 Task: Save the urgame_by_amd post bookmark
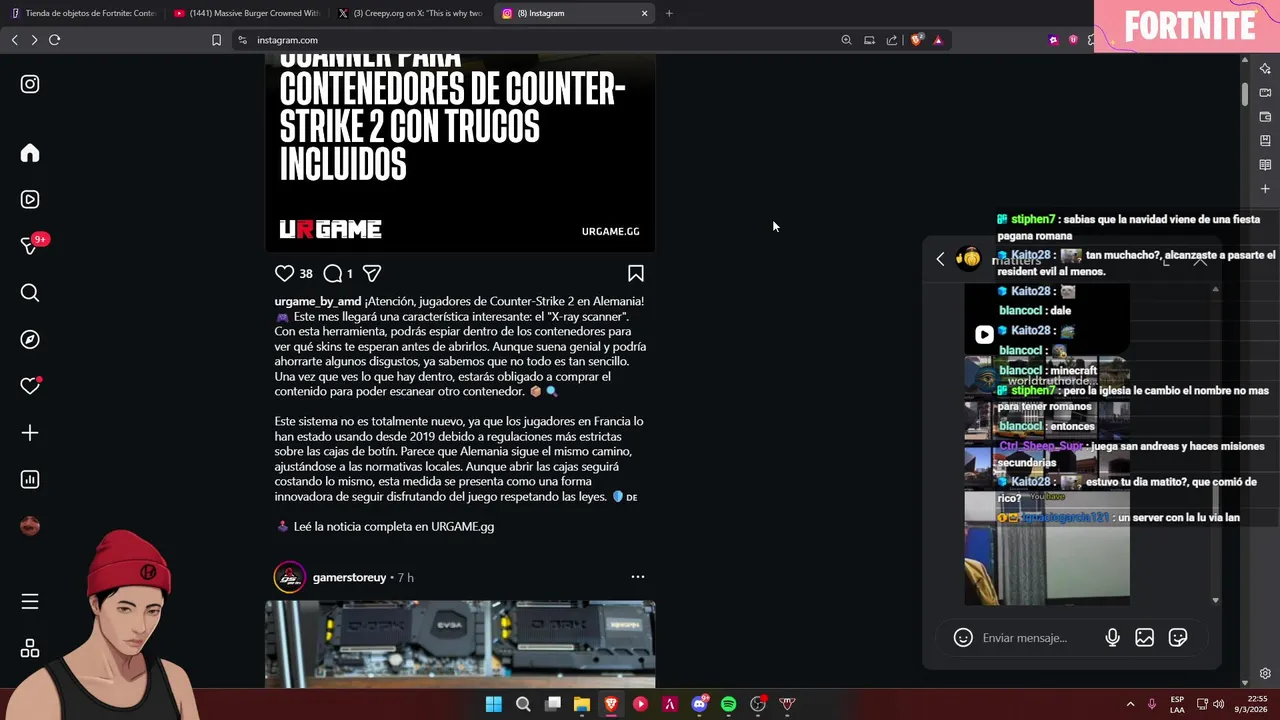(x=636, y=273)
